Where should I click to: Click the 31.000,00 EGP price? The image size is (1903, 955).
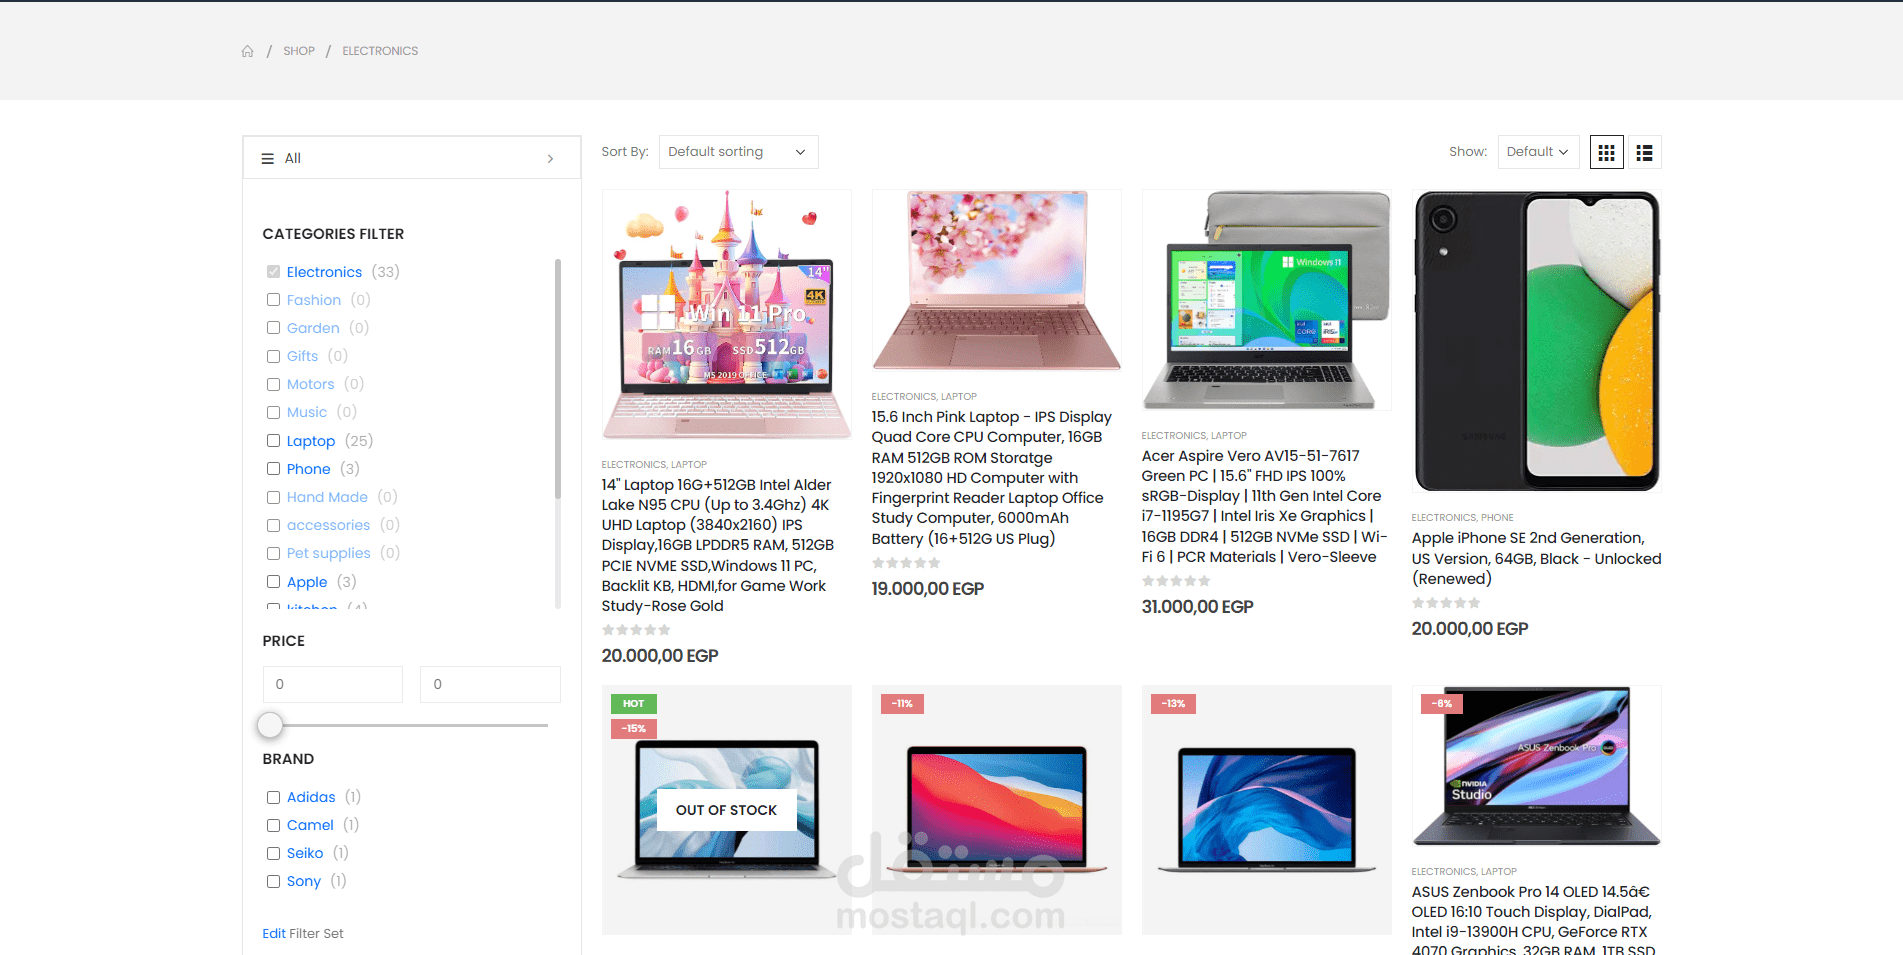(x=1197, y=607)
